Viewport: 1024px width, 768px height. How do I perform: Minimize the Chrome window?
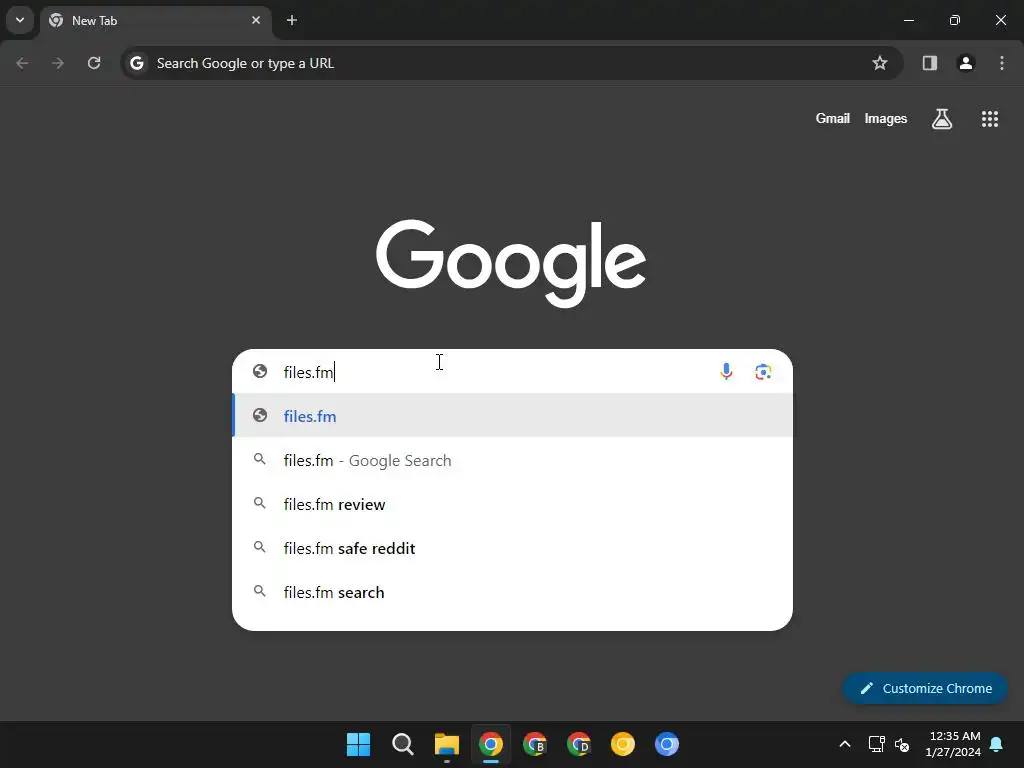908,20
